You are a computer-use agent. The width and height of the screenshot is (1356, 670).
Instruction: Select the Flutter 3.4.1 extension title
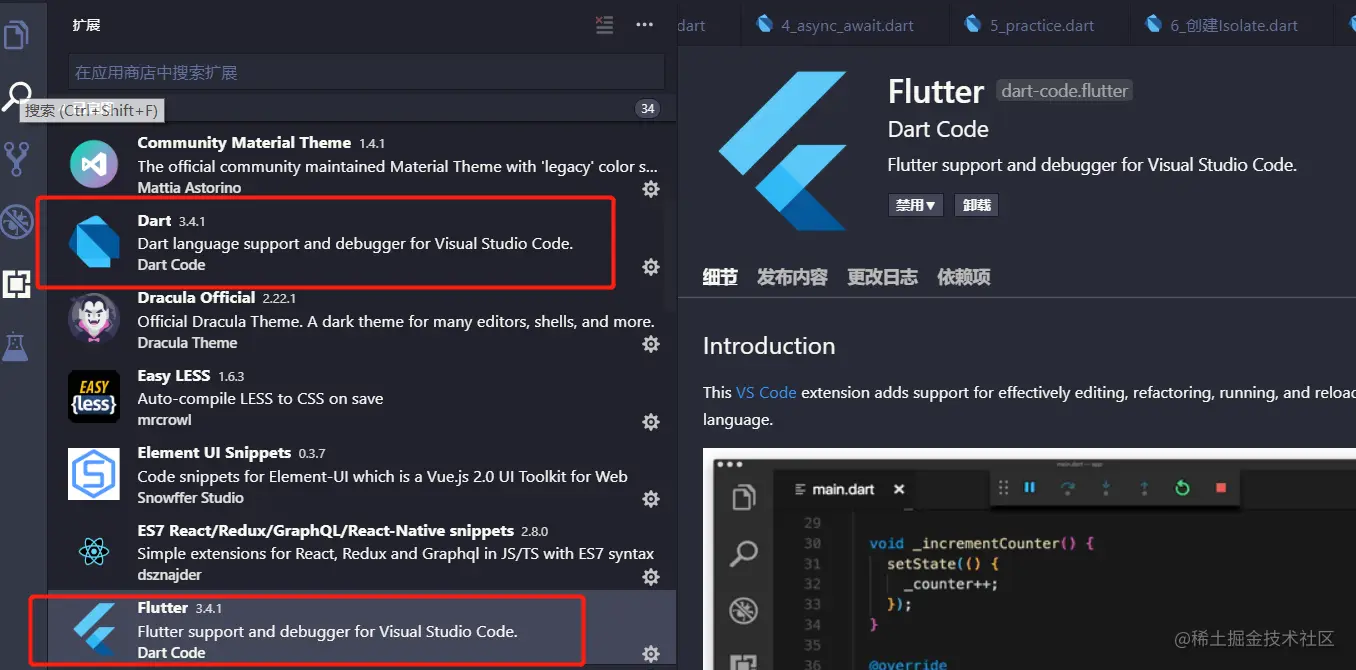pyautogui.click(x=163, y=608)
